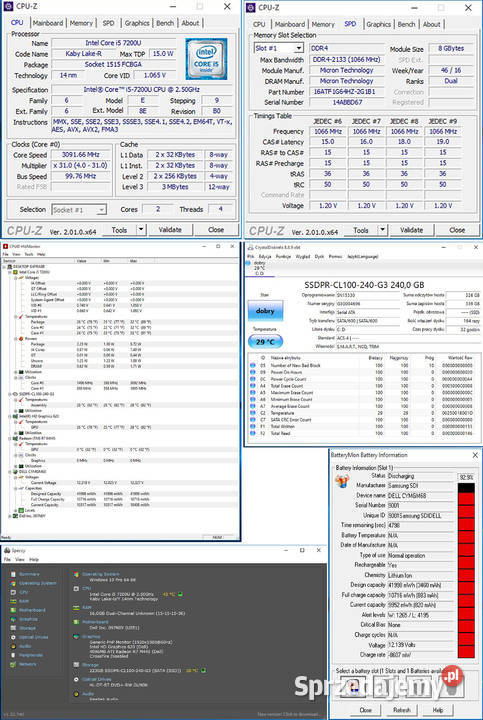Click the SSDPR-CL100 drive icon in HWMonitor
483x720 pixels.
[15, 394]
